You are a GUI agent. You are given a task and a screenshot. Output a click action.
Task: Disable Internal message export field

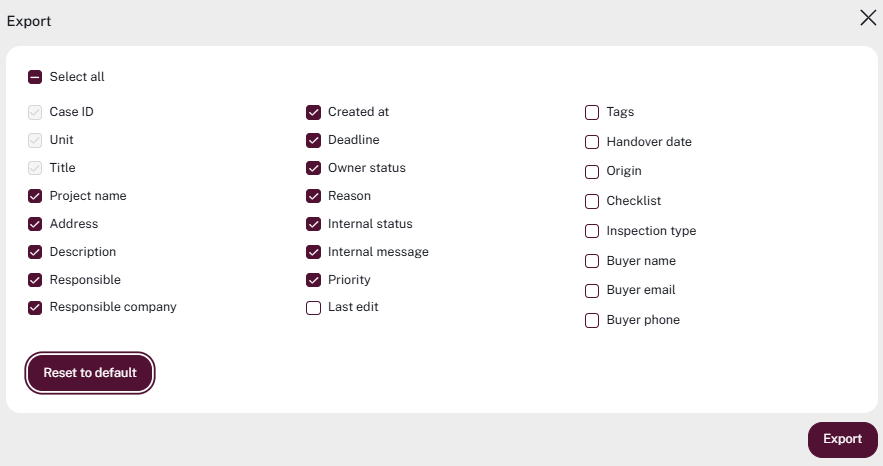314,252
